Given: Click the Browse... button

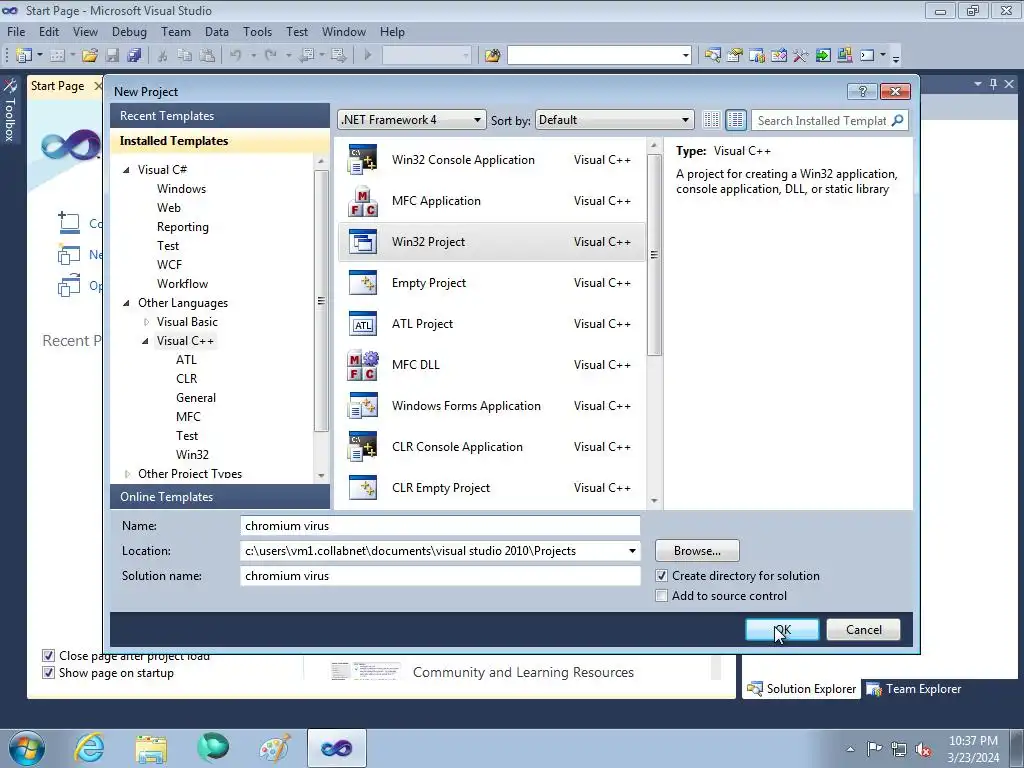Looking at the screenshot, I should (697, 551).
